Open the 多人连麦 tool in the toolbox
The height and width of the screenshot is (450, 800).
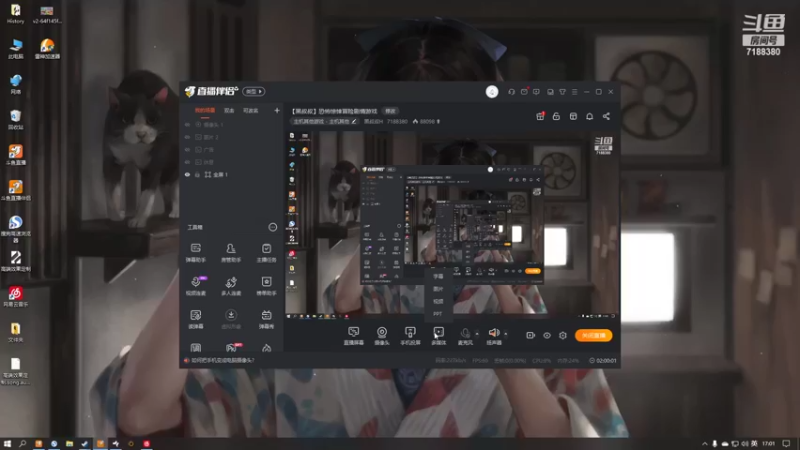pyautogui.click(x=231, y=286)
